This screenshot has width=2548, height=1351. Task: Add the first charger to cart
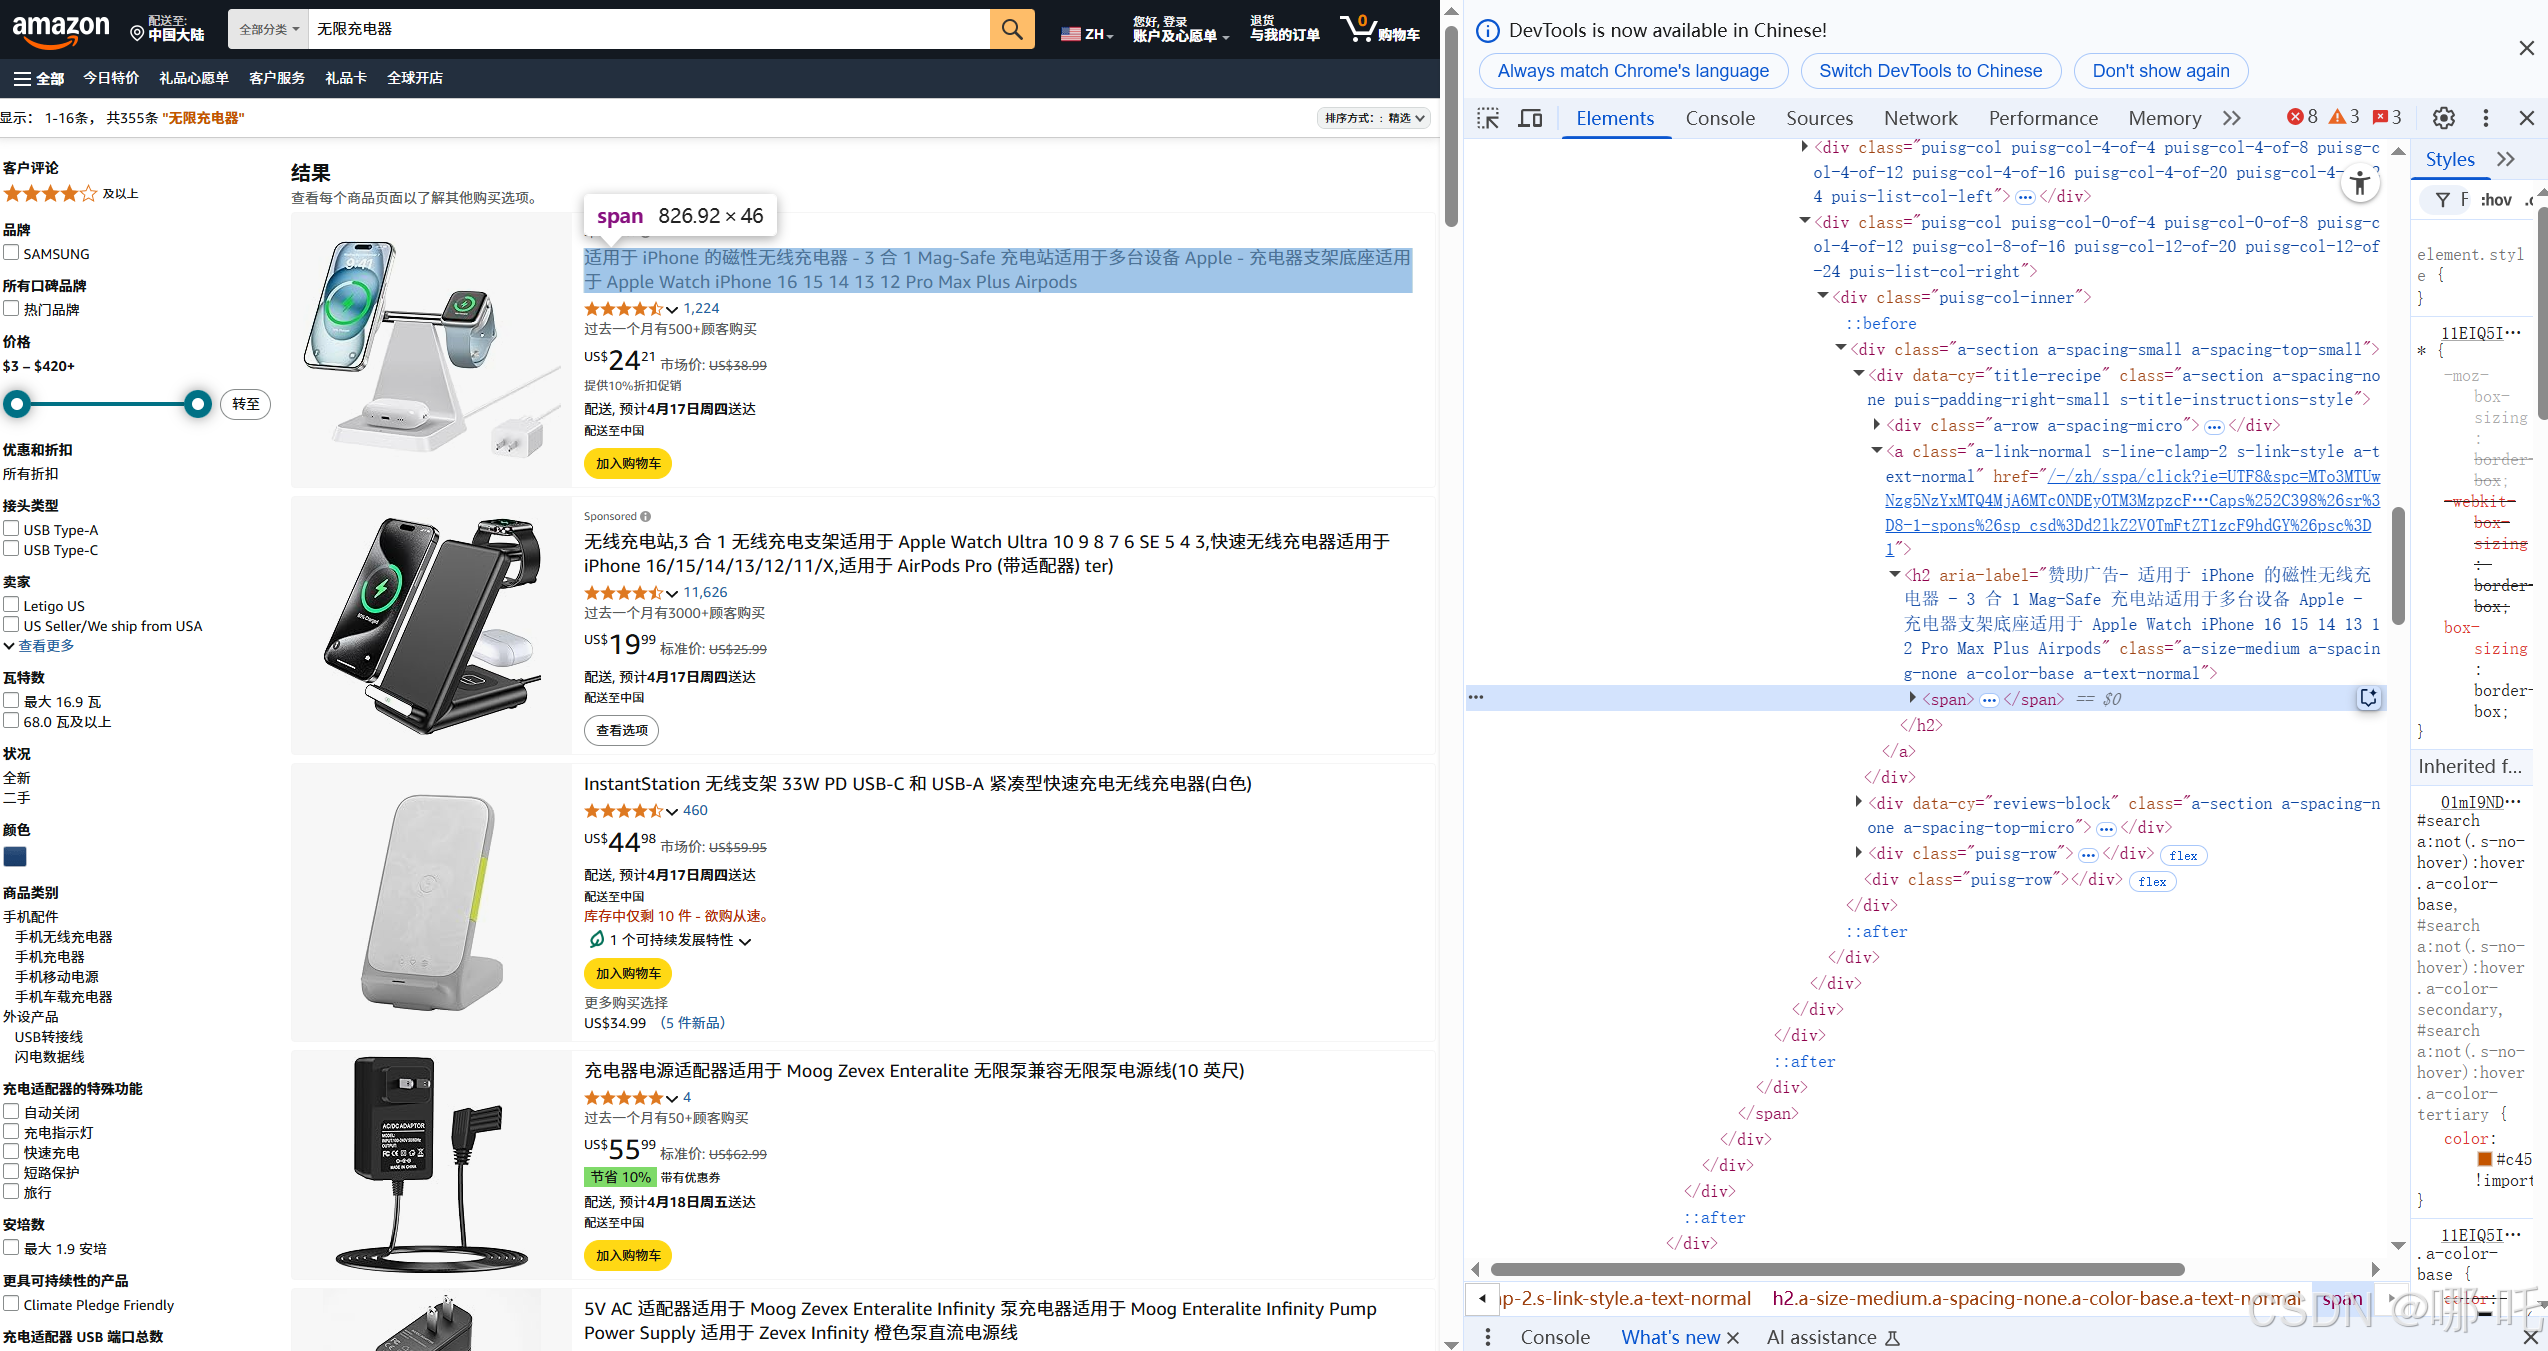(x=627, y=463)
